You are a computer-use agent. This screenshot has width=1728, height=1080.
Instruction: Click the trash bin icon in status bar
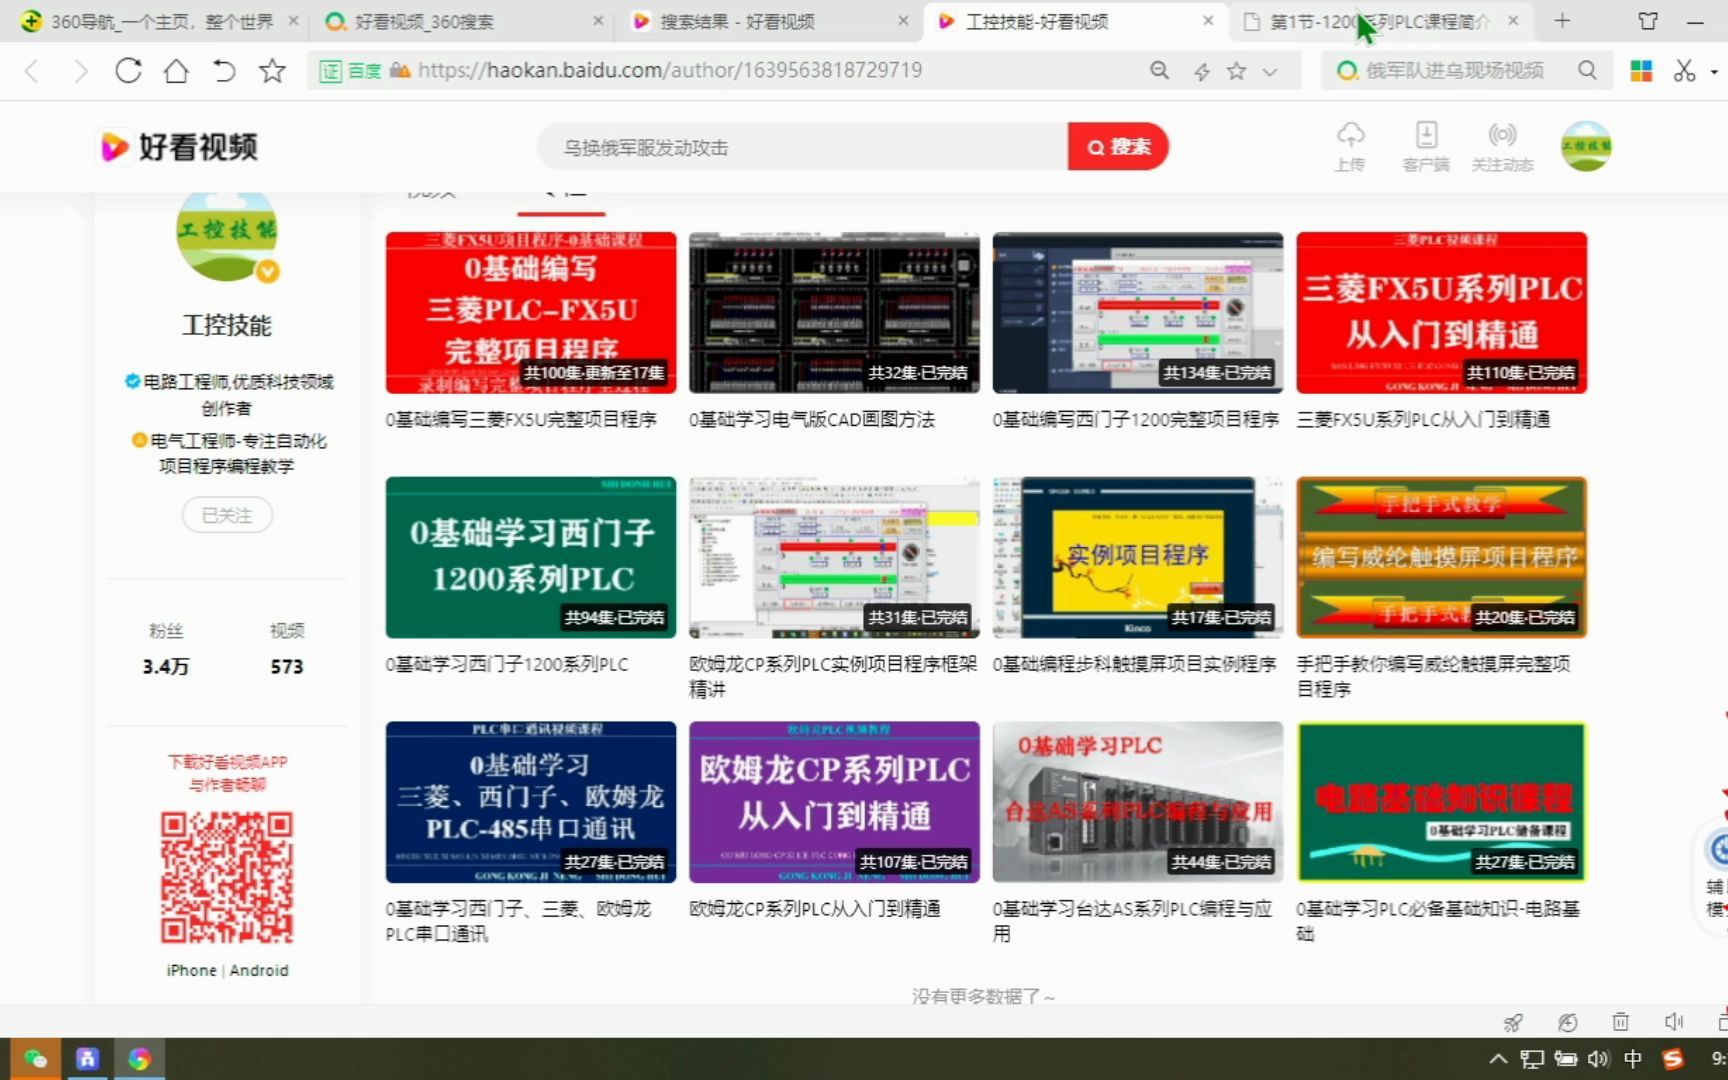pyautogui.click(x=1620, y=1022)
